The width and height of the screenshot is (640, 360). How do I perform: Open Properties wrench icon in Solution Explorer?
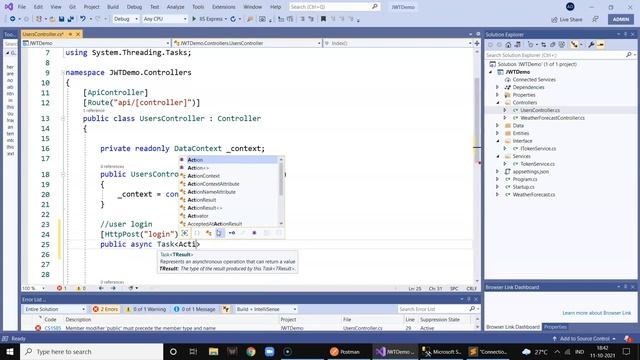point(591,45)
